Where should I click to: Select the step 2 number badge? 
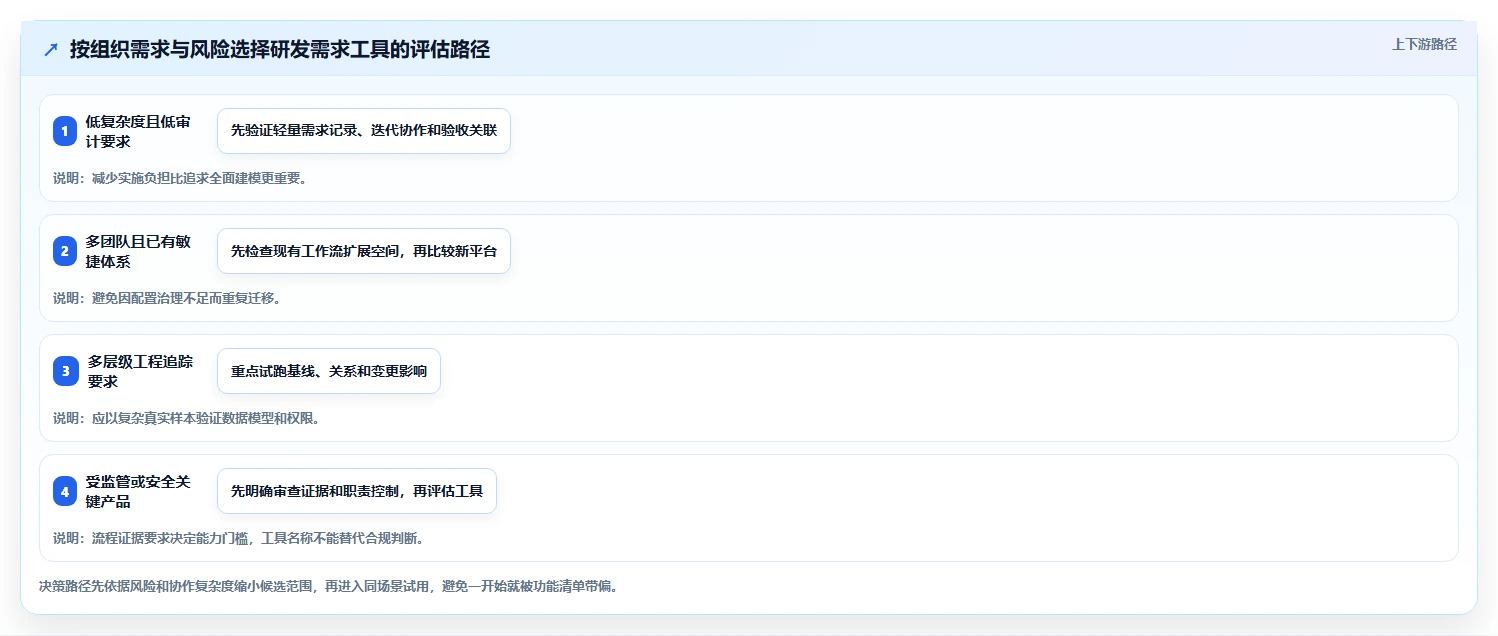click(x=65, y=251)
